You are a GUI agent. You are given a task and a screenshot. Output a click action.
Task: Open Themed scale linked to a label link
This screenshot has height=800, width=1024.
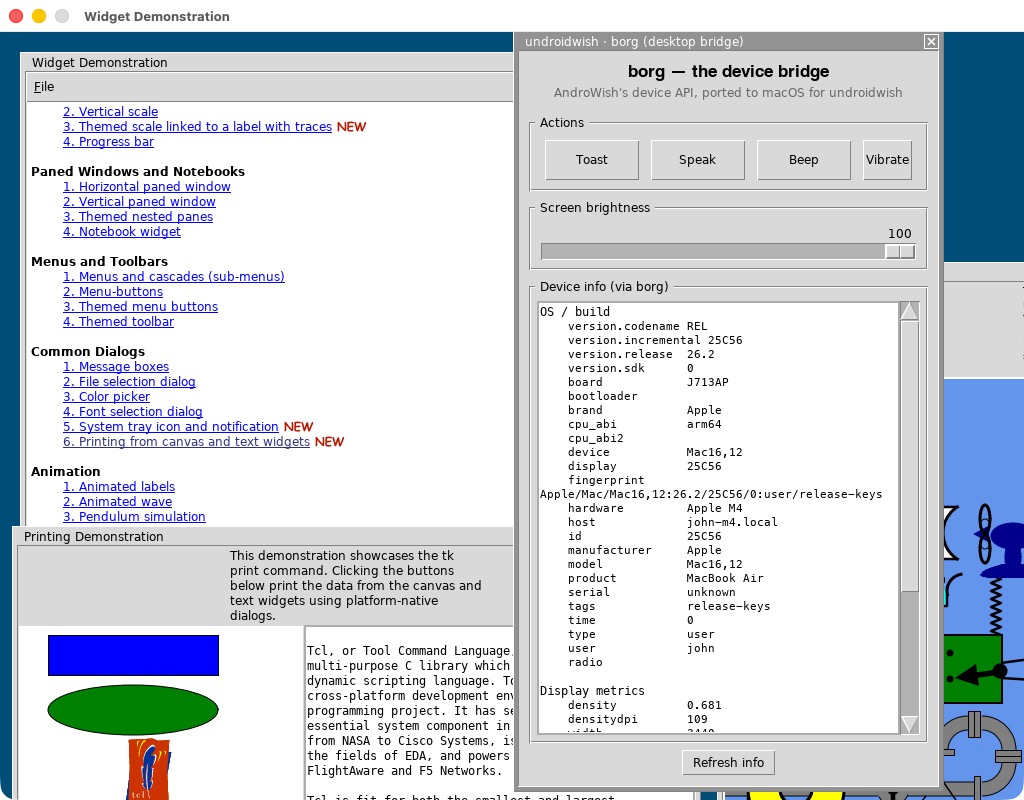click(197, 127)
